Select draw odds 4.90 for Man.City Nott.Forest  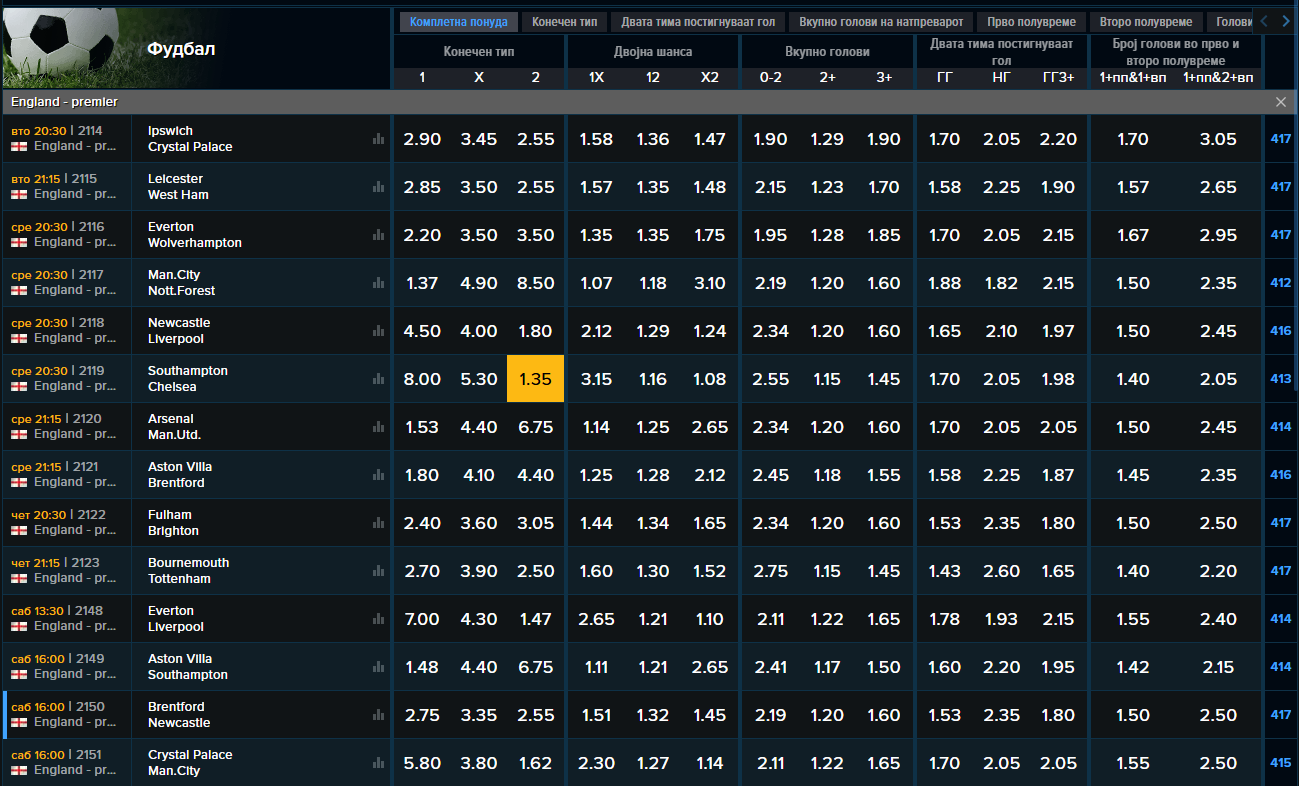pyautogui.click(x=479, y=283)
